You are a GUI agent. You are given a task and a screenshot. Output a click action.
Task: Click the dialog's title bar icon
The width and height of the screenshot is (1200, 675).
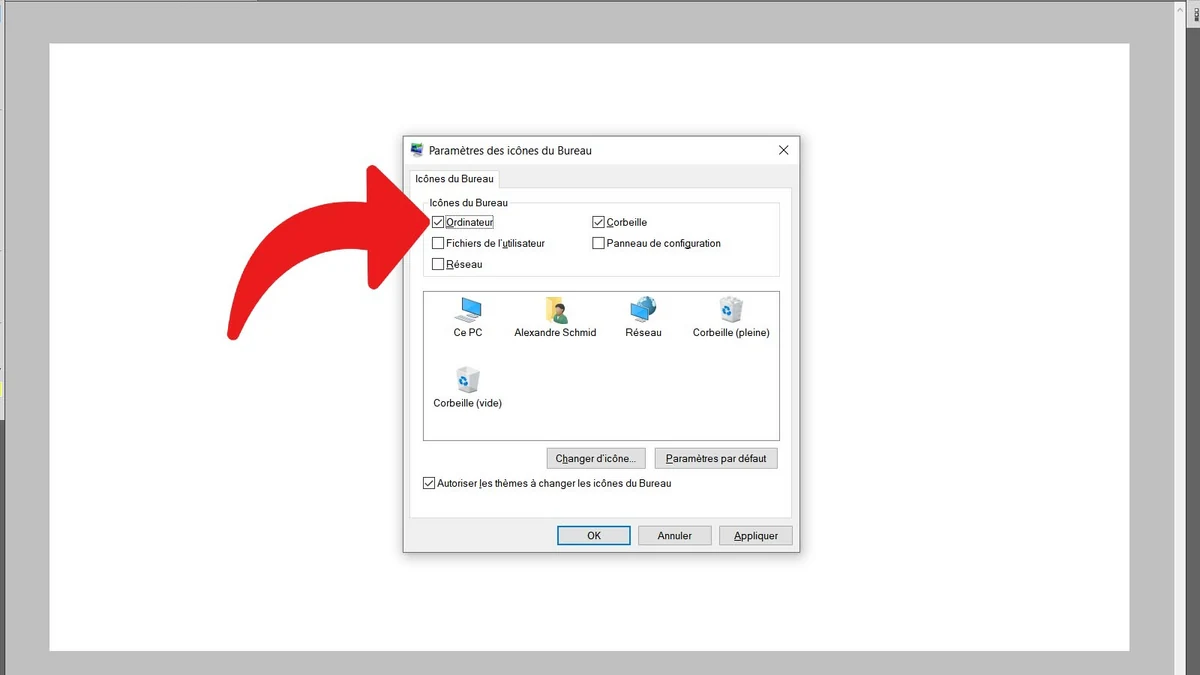[x=415, y=149]
